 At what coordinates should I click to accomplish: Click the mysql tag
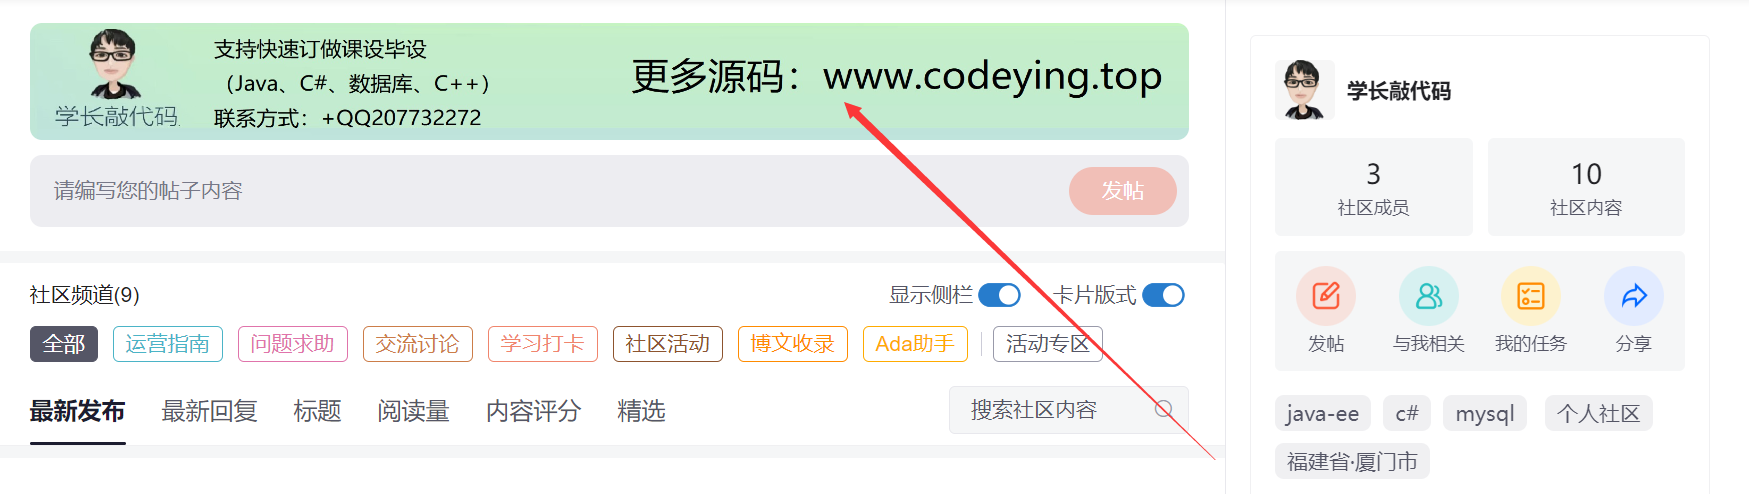(1485, 414)
